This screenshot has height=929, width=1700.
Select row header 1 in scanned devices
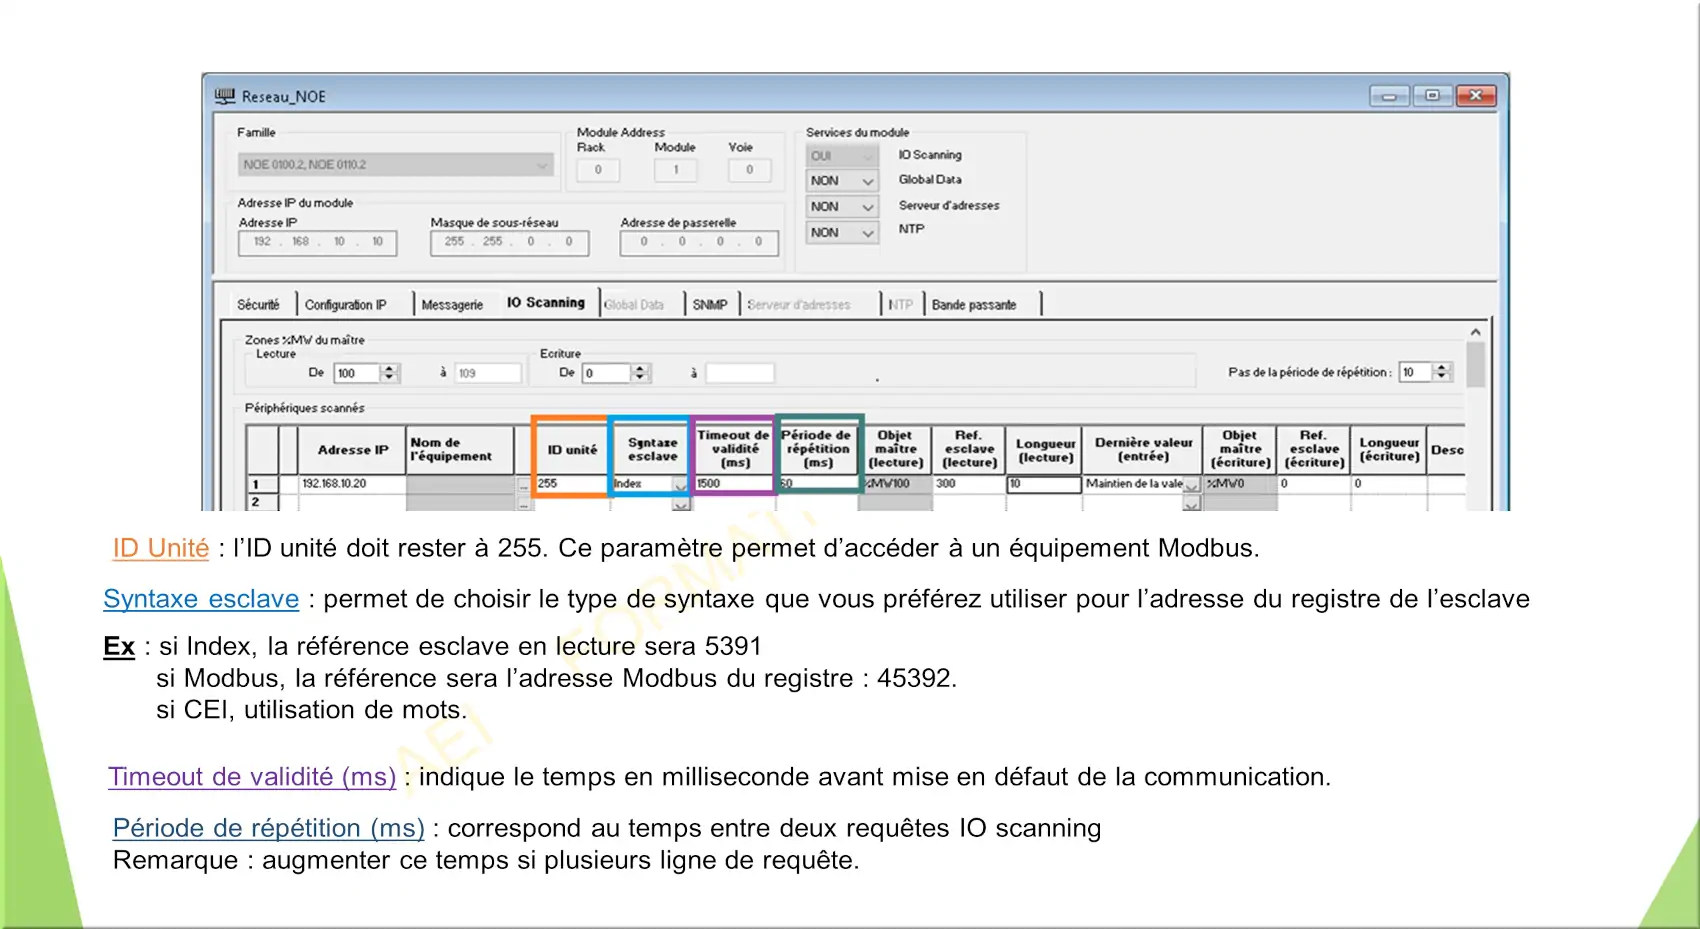[x=262, y=484]
